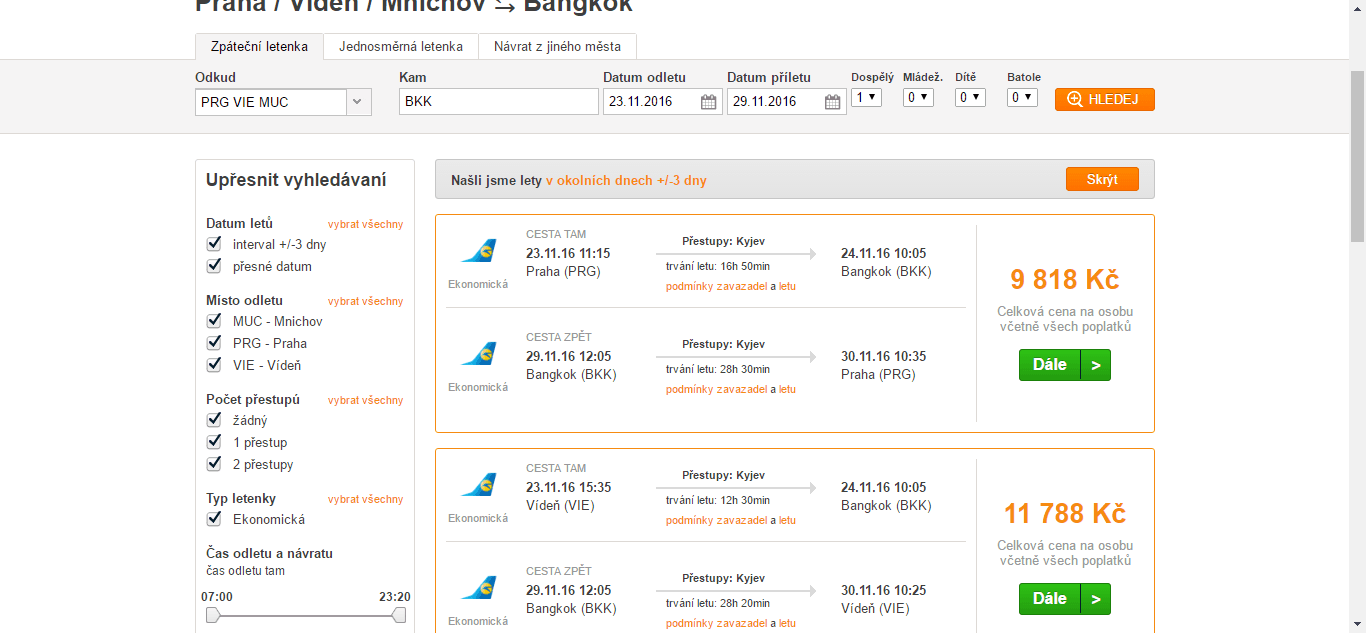Uncheck VIE - Vídeň departure
1366x633 pixels.
pos(214,365)
